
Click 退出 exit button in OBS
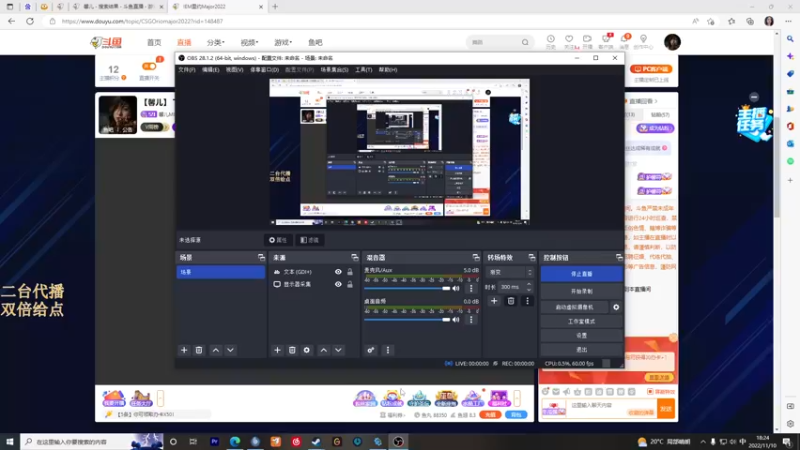[582, 349]
